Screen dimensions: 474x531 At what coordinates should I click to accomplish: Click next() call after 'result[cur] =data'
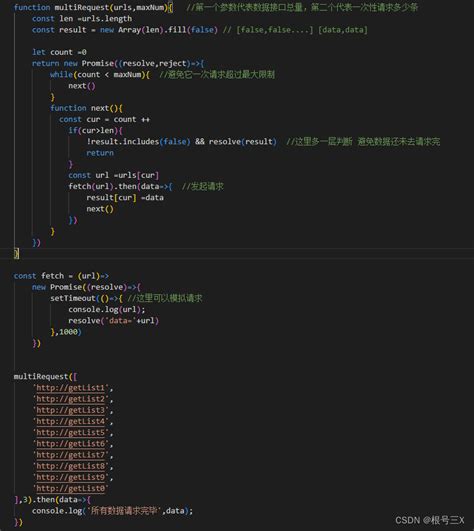click(100, 209)
